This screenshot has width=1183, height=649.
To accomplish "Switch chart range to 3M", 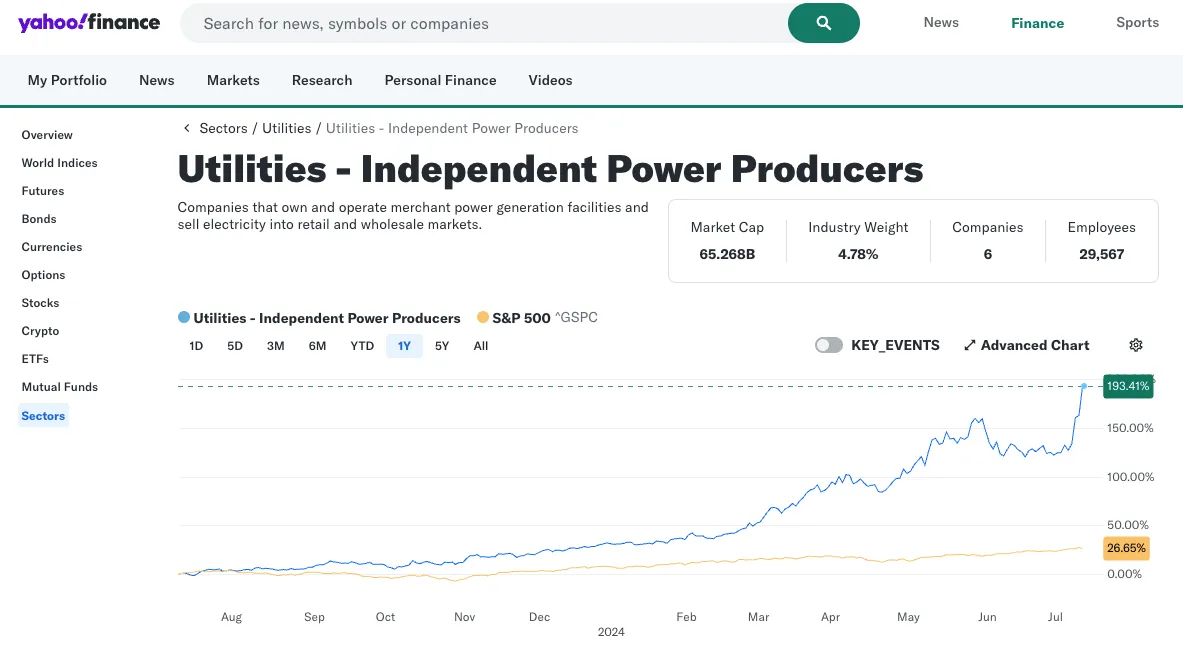I will pyautogui.click(x=275, y=346).
